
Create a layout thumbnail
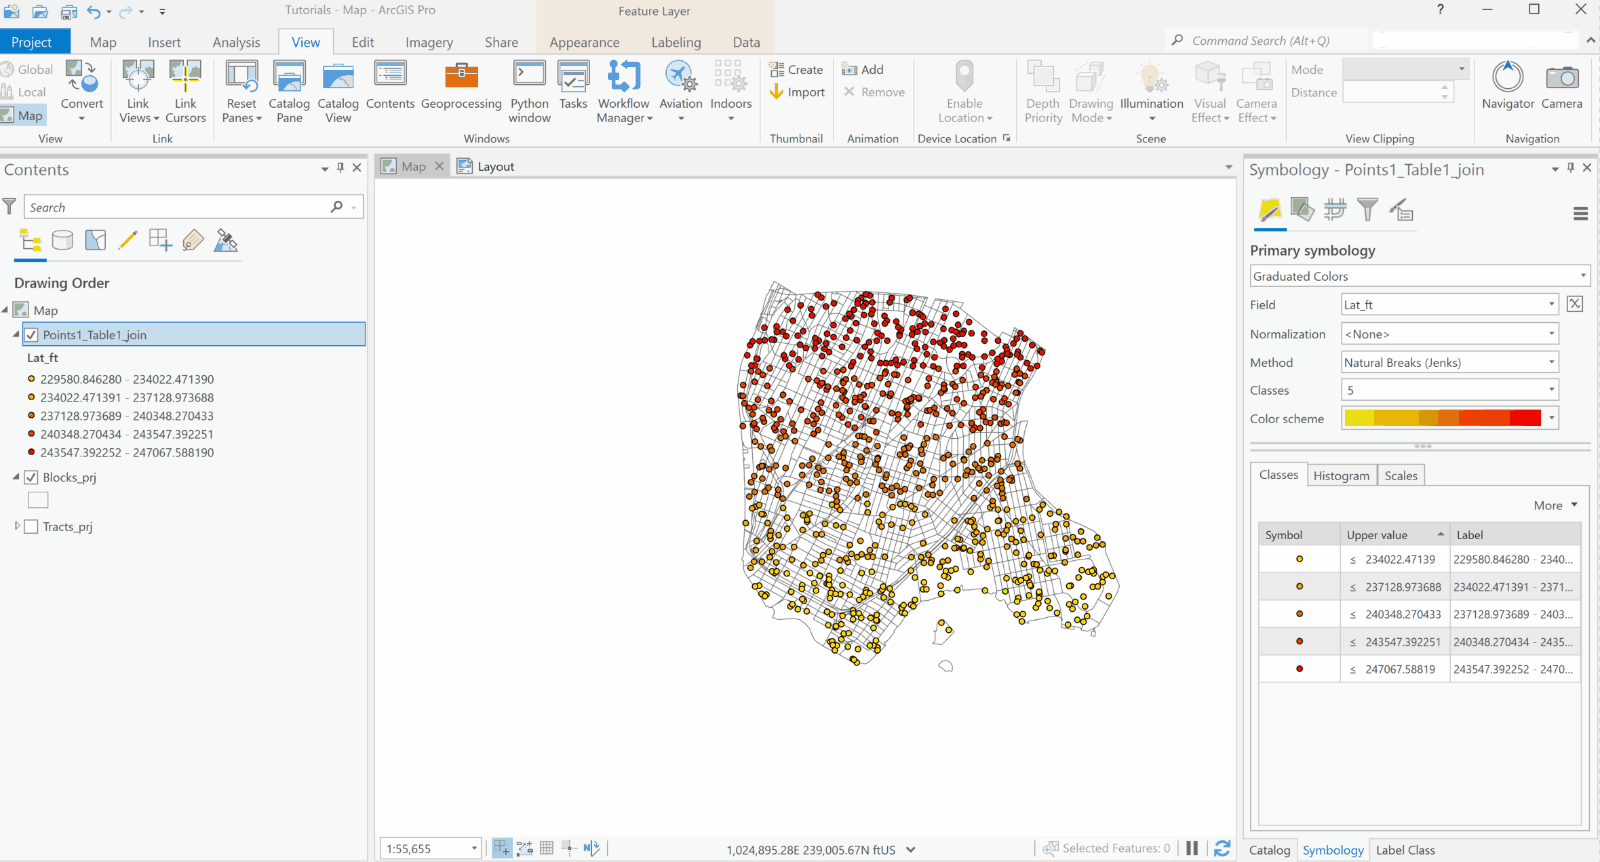797,70
